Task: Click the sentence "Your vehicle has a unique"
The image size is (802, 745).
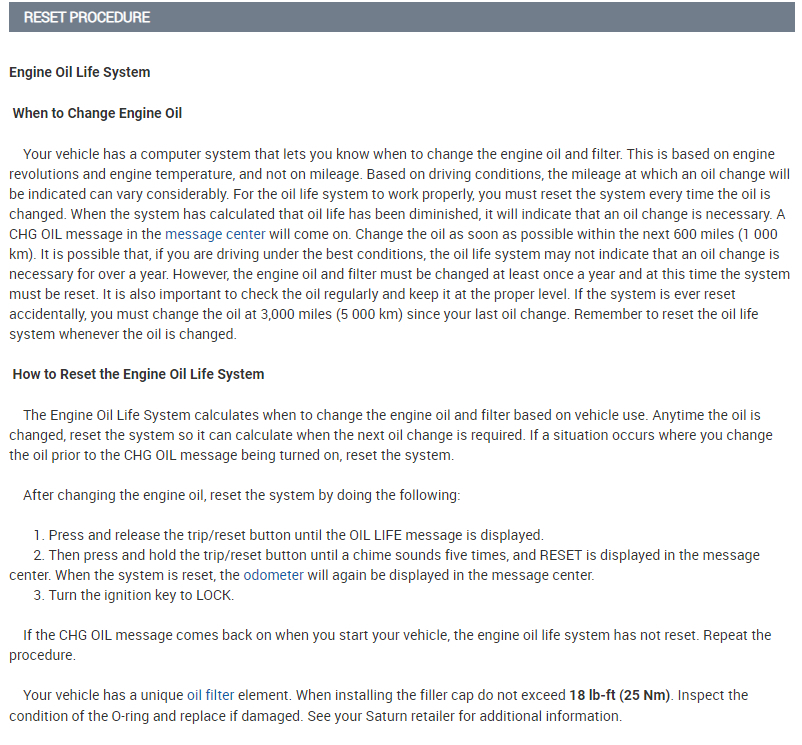Action: point(100,695)
